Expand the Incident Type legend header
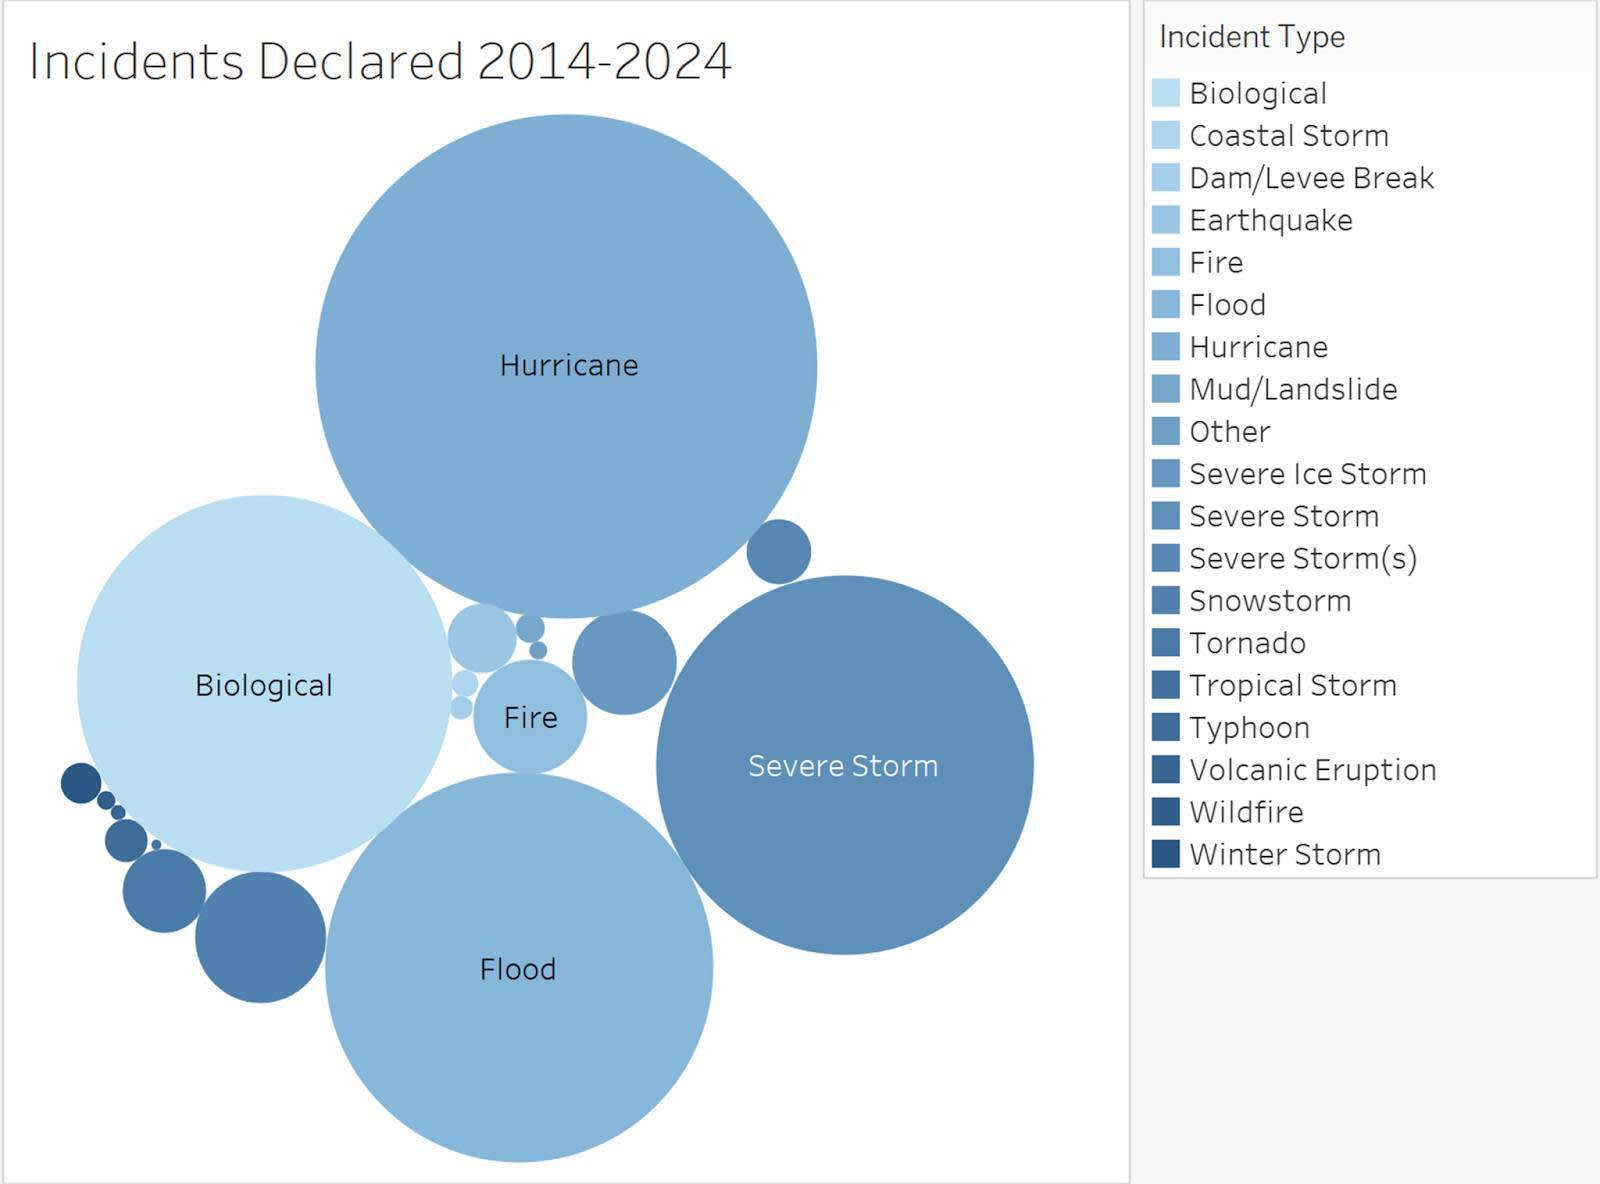 point(1251,37)
